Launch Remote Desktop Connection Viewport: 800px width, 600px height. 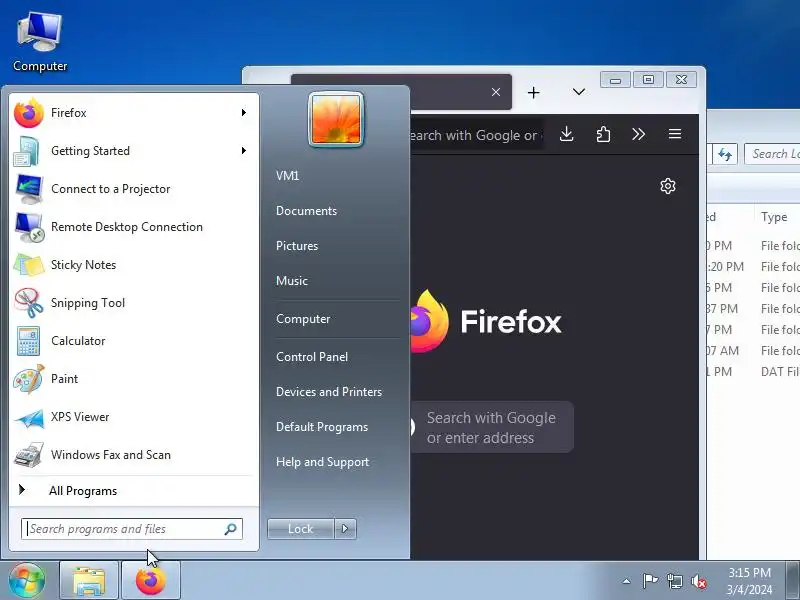[132, 227]
